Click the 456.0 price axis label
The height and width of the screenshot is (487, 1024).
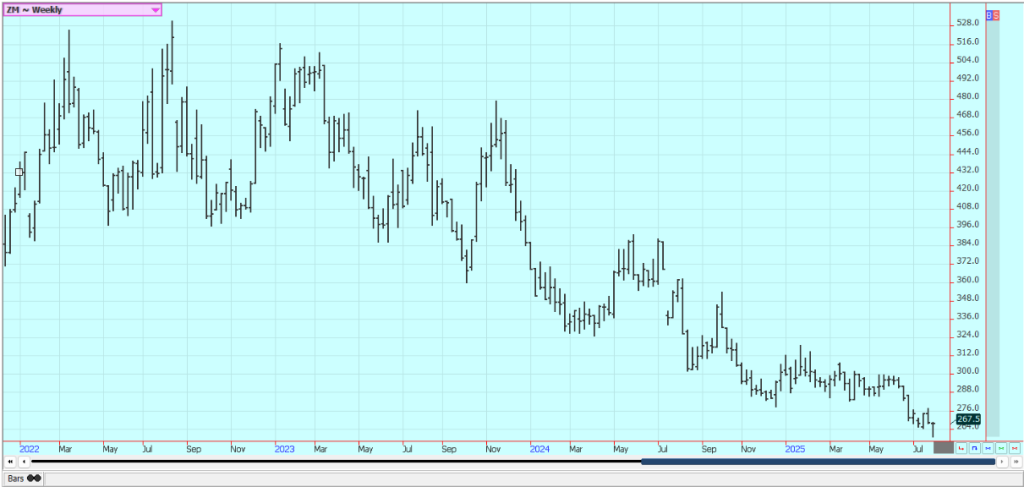[968, 133]
